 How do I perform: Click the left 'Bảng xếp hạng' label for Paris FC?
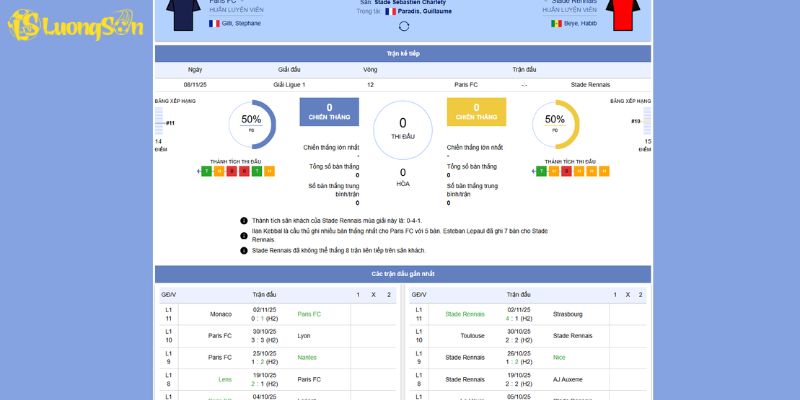(x=175, y=101)
